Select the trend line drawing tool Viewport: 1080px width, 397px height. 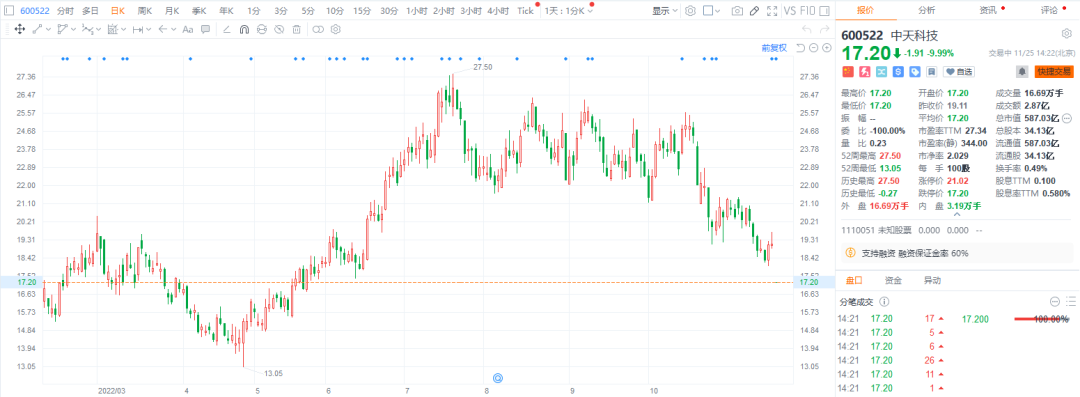[x=37, y=30]
